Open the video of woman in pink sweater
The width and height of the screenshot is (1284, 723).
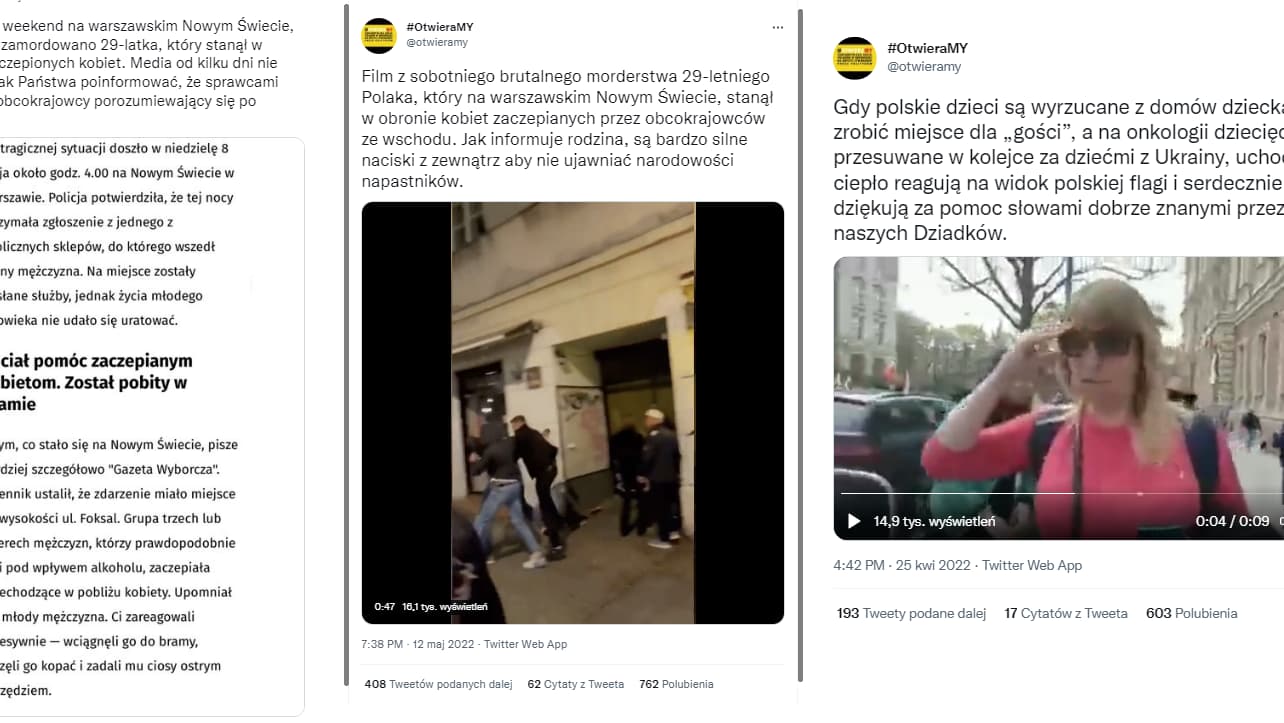(1059, 398)
